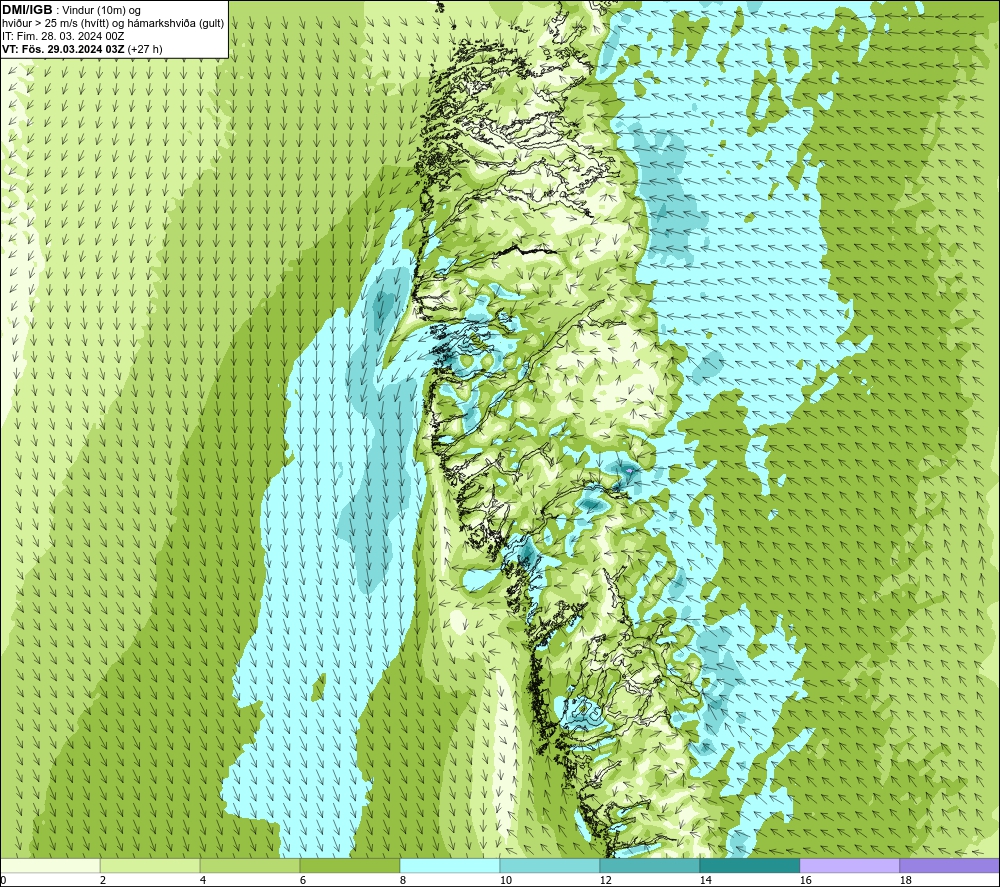
Task: Click the 'Vindur (10m) og' text
Action: 101,11
